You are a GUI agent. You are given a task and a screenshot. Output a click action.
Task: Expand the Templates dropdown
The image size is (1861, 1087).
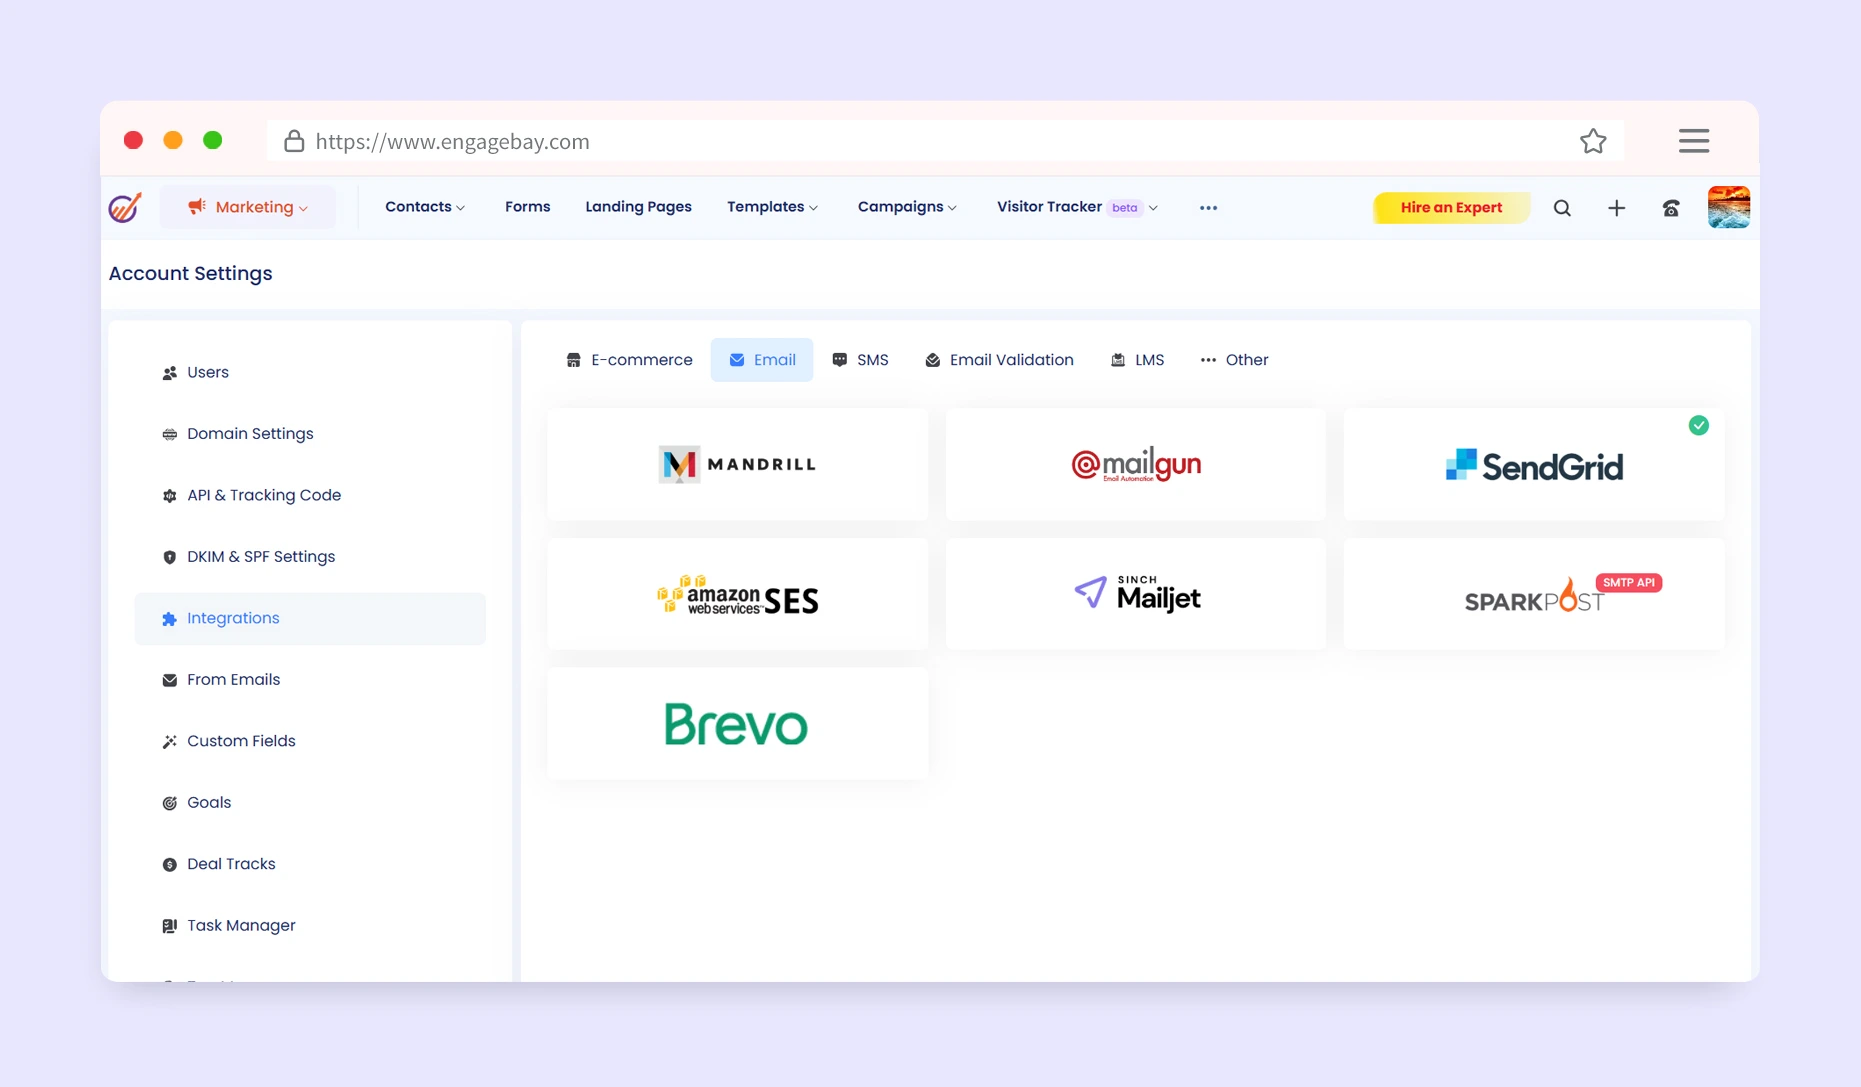[x=772, y=207]
